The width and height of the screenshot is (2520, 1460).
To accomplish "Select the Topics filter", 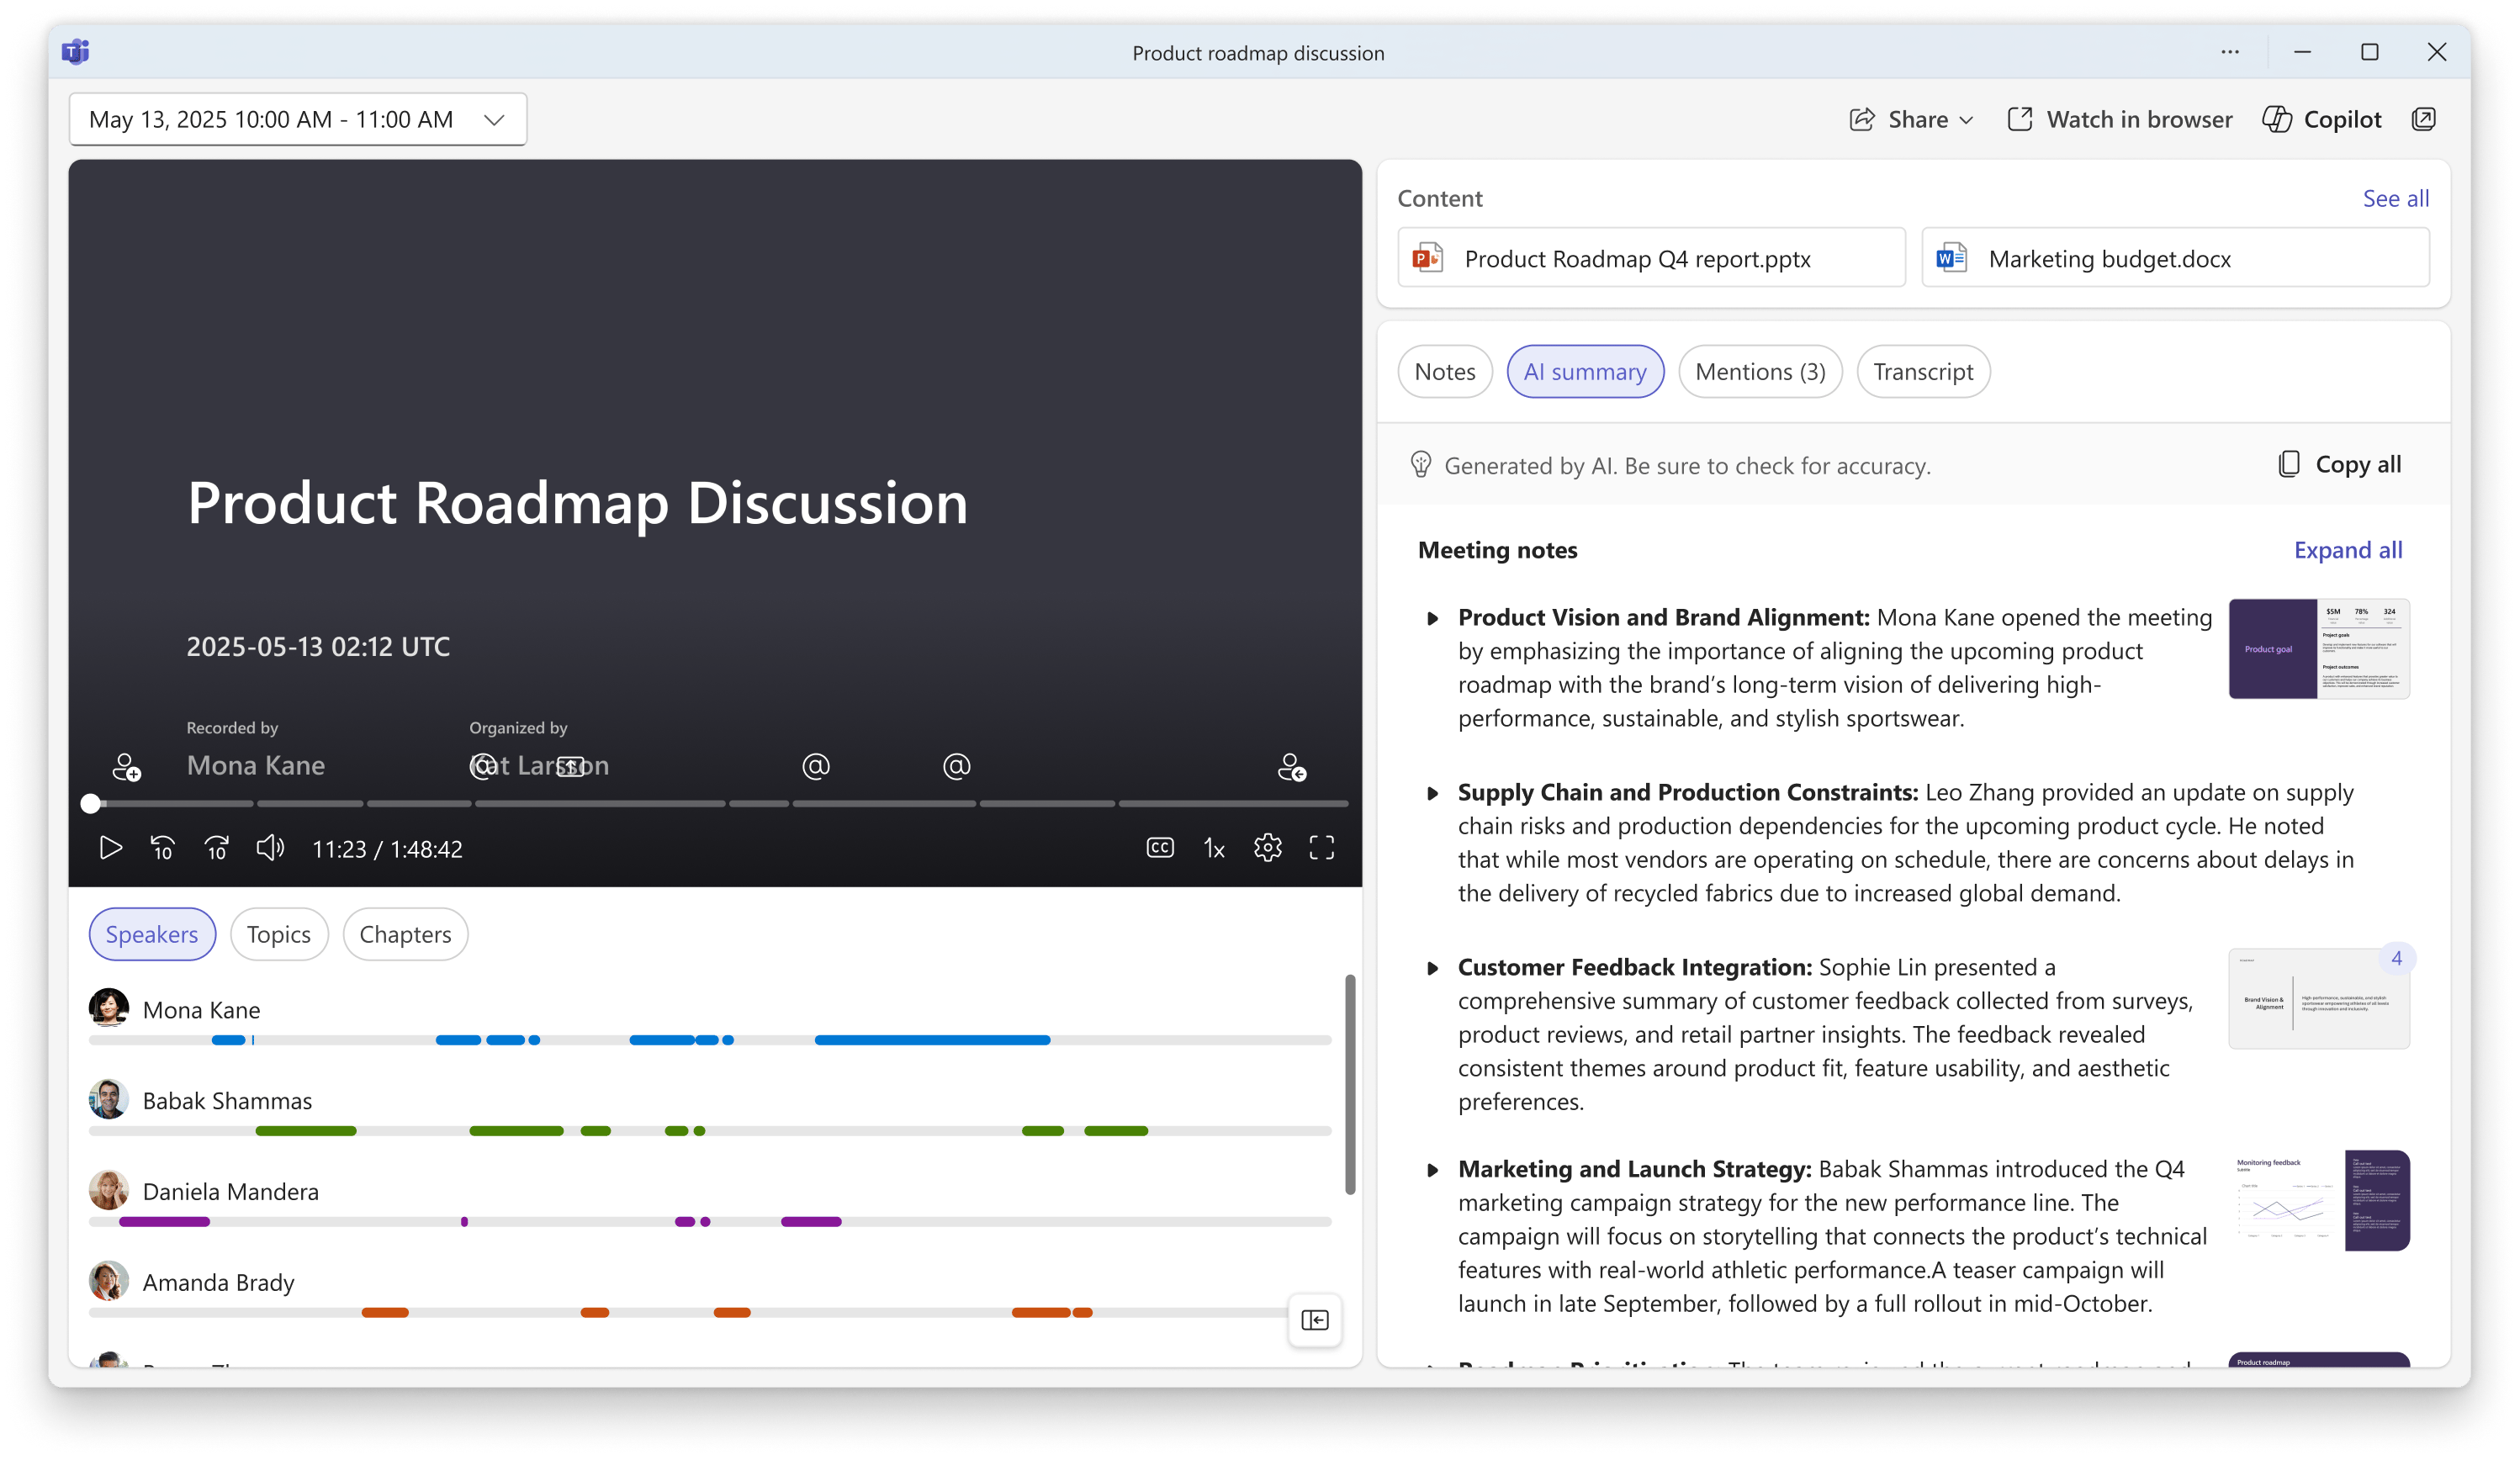I will (279, 934).
